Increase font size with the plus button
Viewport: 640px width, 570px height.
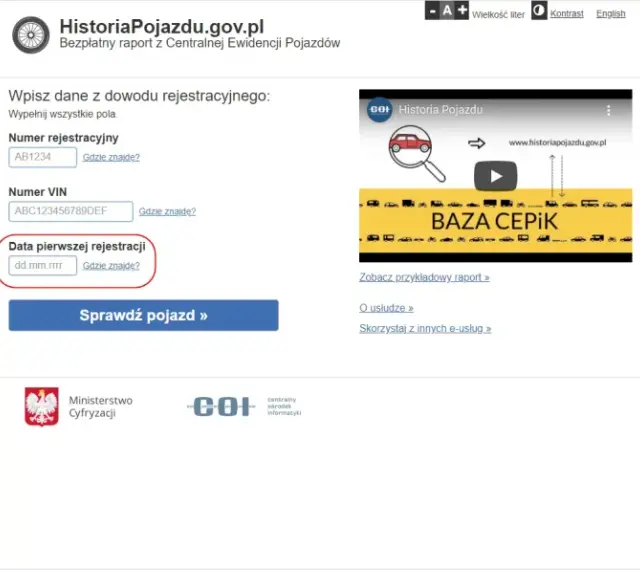click(462, 10)
